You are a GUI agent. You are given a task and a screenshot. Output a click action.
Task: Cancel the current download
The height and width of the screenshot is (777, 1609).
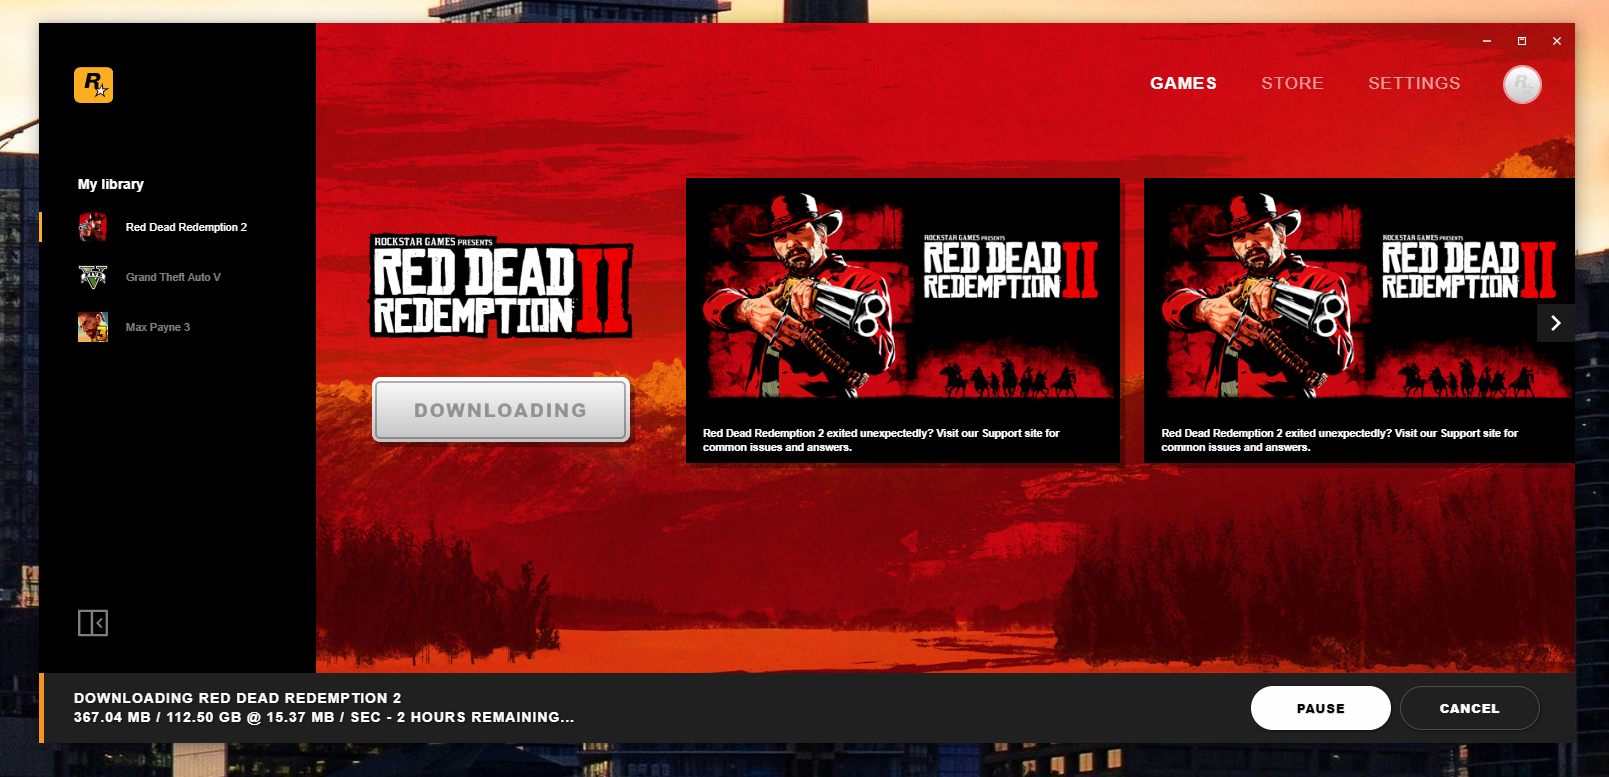[1469, 708]
